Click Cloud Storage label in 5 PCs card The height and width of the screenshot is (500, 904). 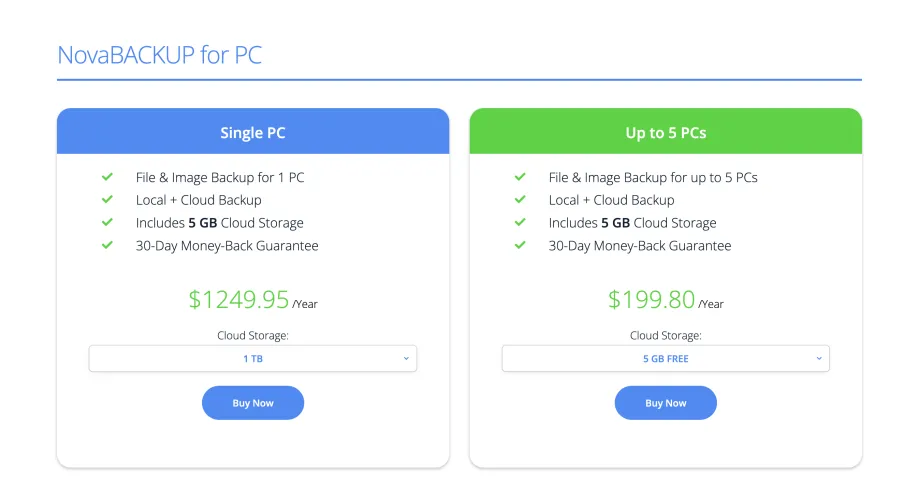click(665, 336)
